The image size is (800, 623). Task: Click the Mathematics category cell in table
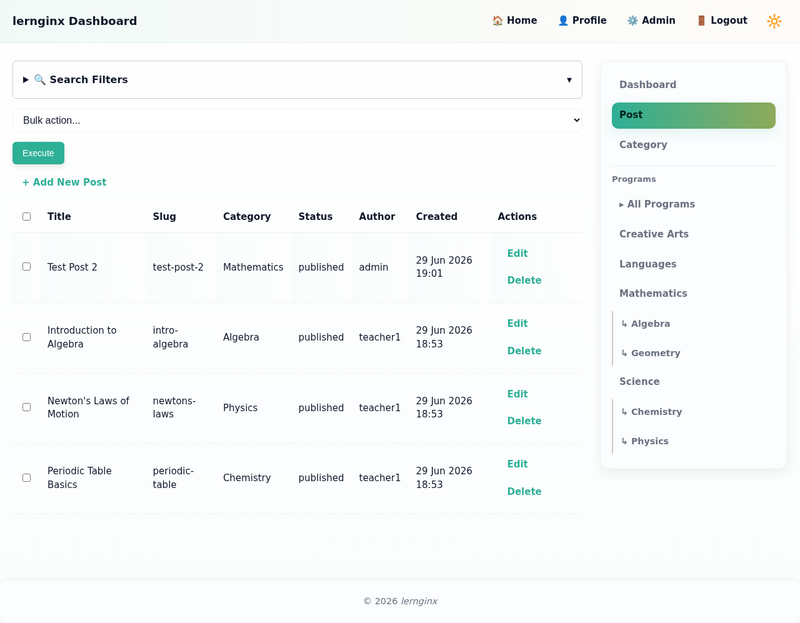[x=253, y=267]
